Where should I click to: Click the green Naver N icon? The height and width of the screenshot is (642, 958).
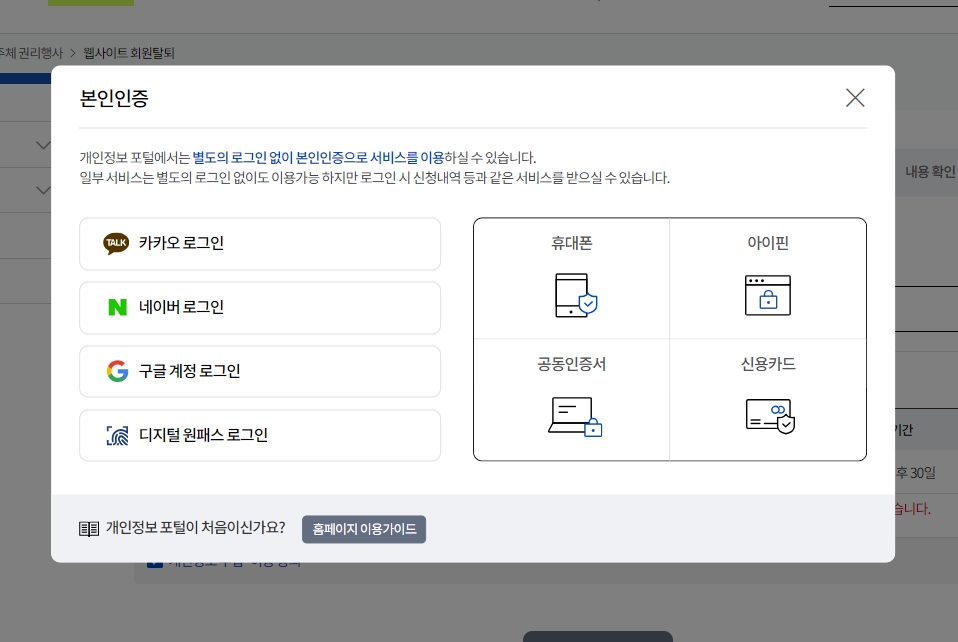[x=117, y=307]
